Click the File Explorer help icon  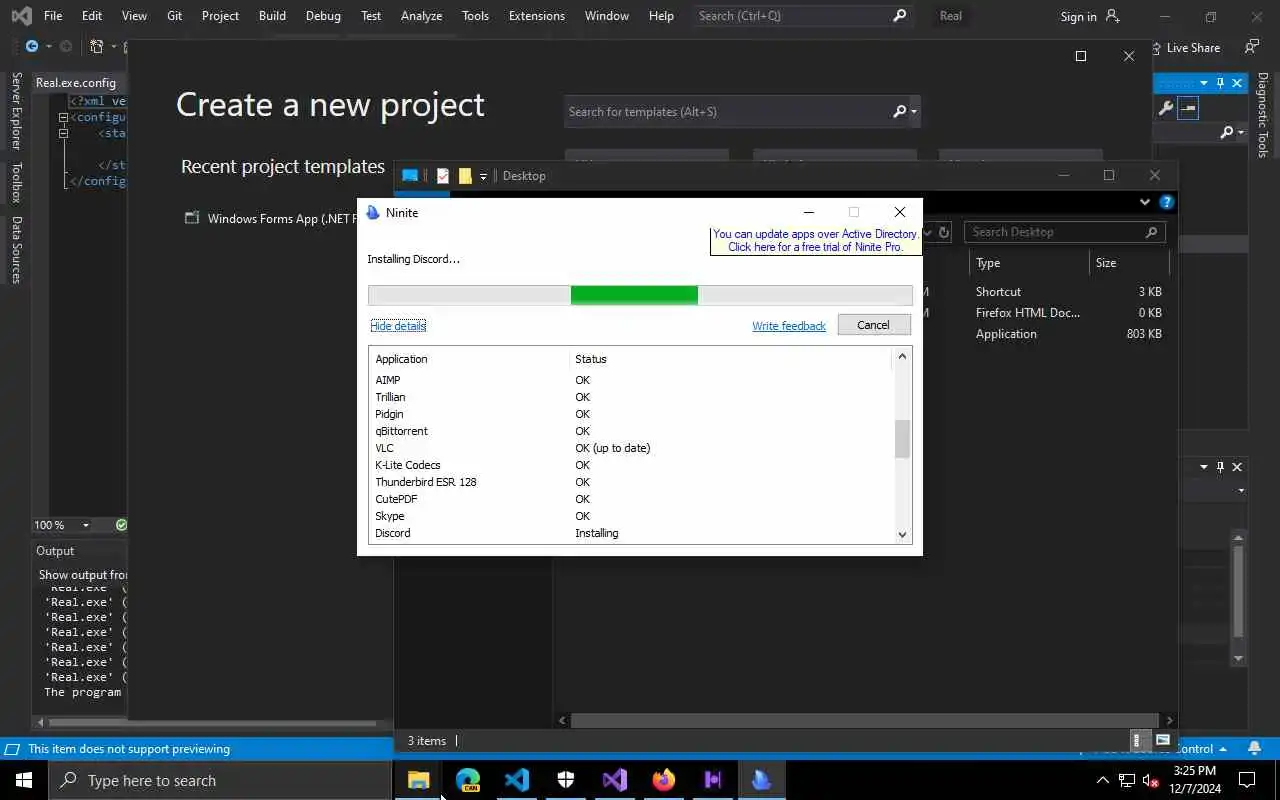1166,202
